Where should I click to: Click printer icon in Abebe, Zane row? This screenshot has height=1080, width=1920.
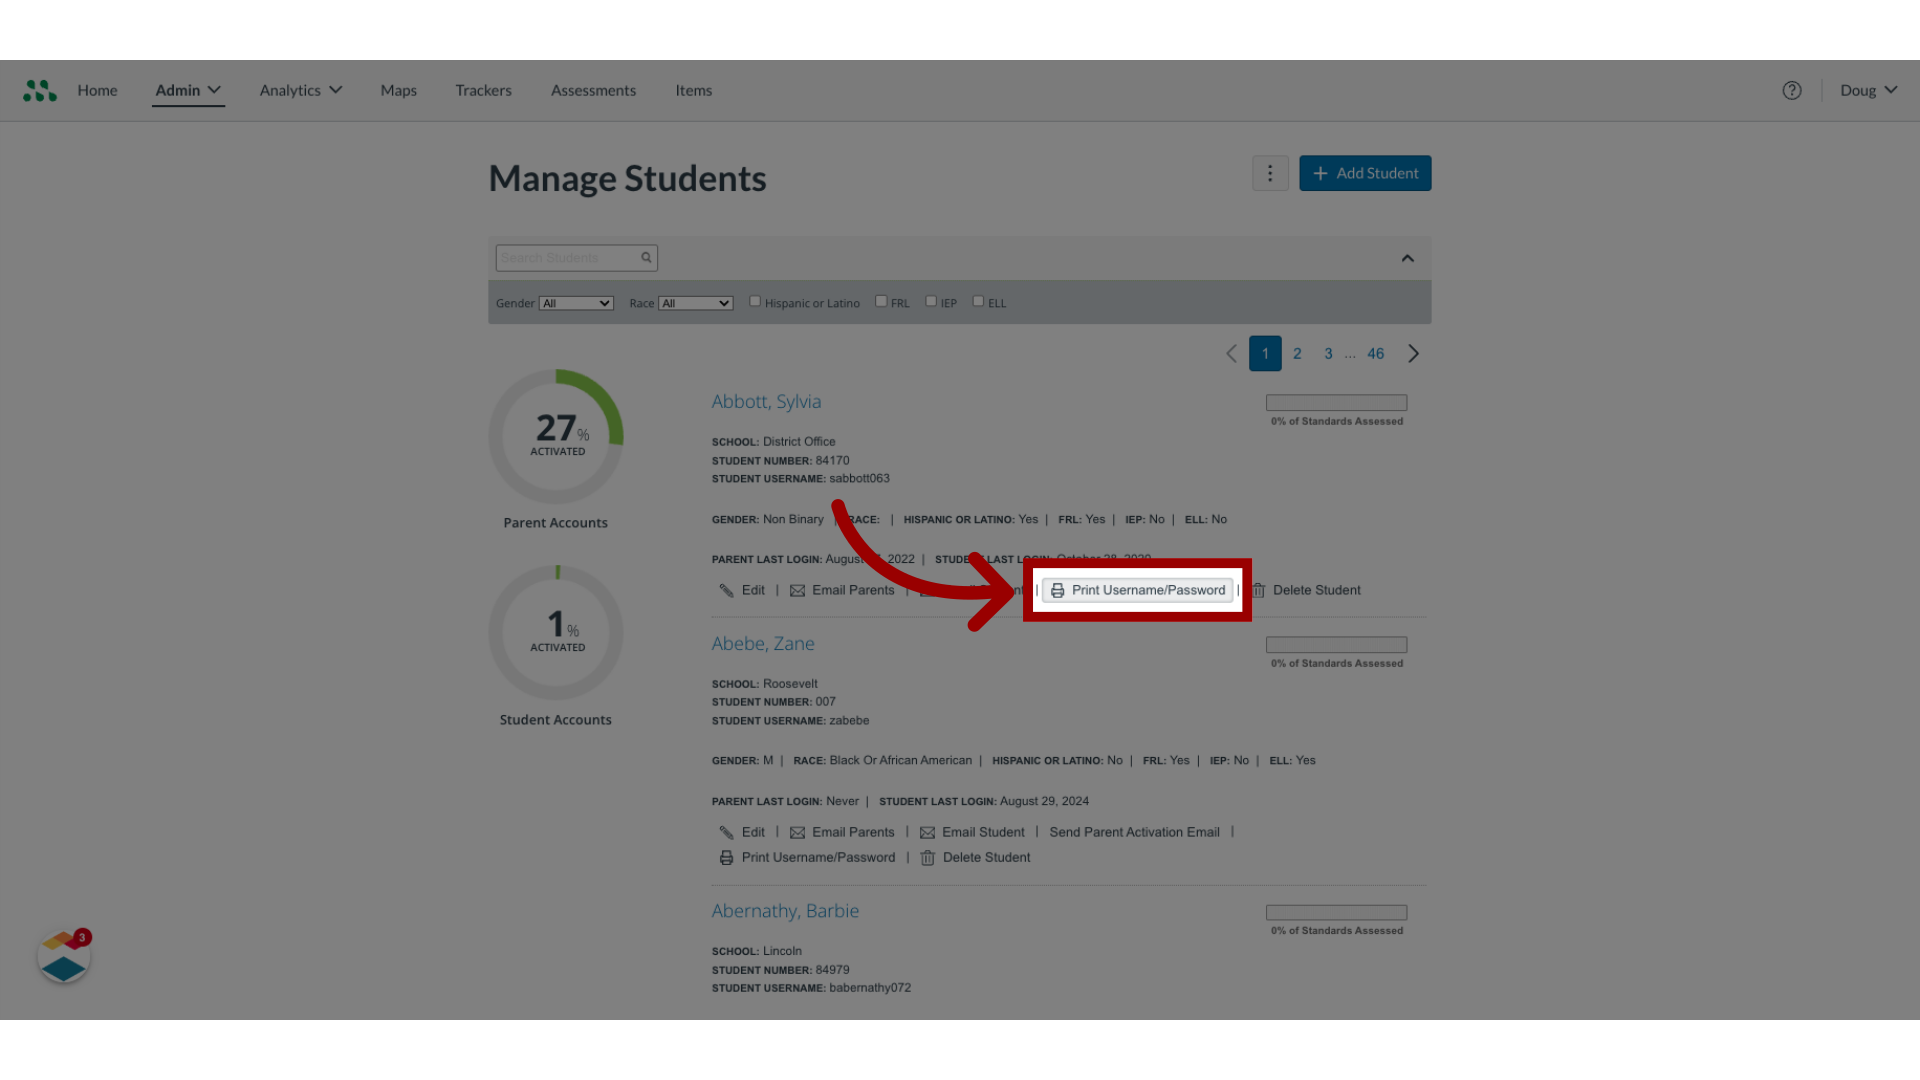point(727,858)
